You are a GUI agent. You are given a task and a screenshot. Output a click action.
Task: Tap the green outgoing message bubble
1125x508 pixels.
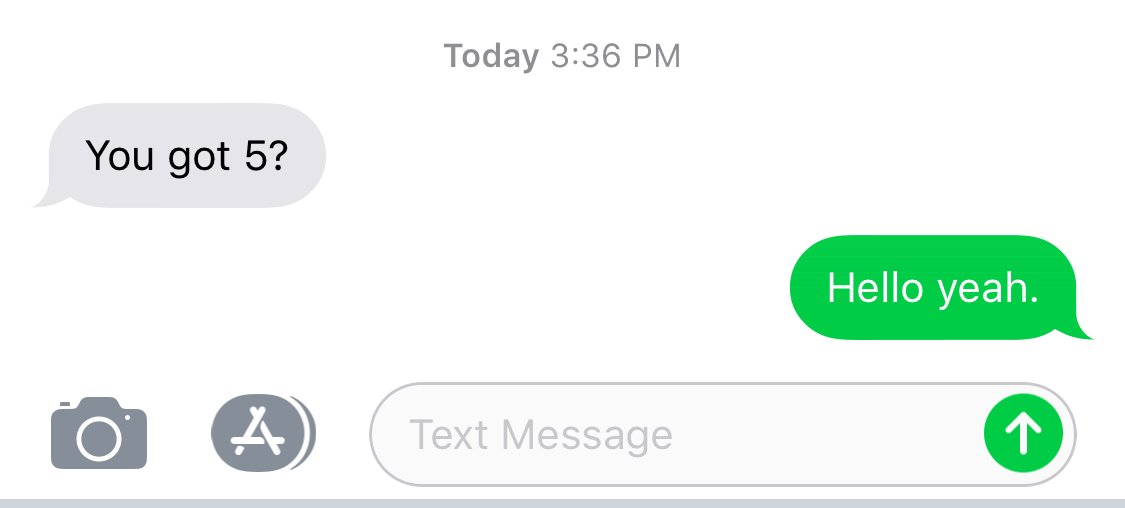(x=941, y=287)
